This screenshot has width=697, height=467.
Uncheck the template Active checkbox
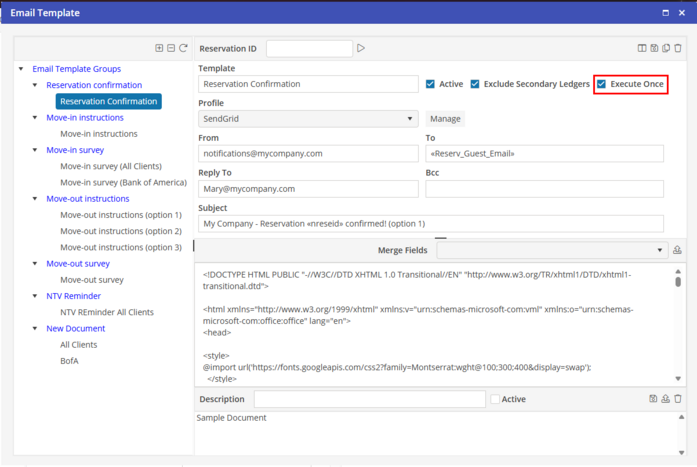coord(430,84)
